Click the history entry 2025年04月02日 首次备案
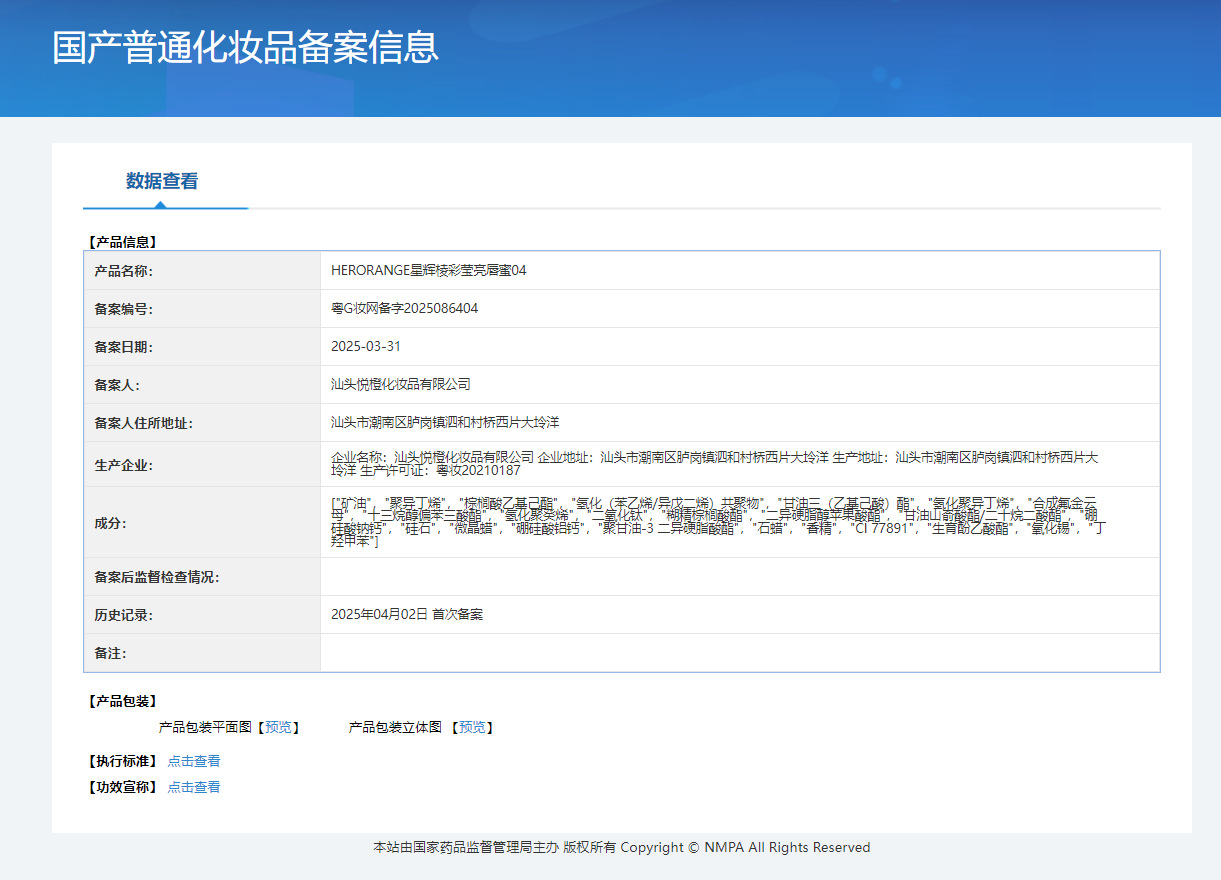 coord(407,614)
